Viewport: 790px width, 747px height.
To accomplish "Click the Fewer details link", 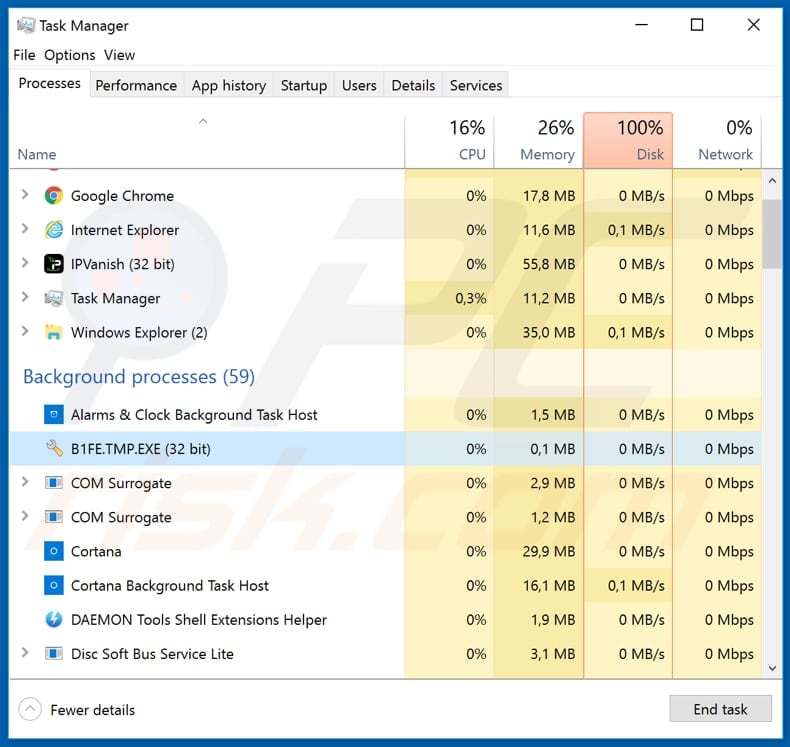I will pyautogui.click(x=93, y=710).
